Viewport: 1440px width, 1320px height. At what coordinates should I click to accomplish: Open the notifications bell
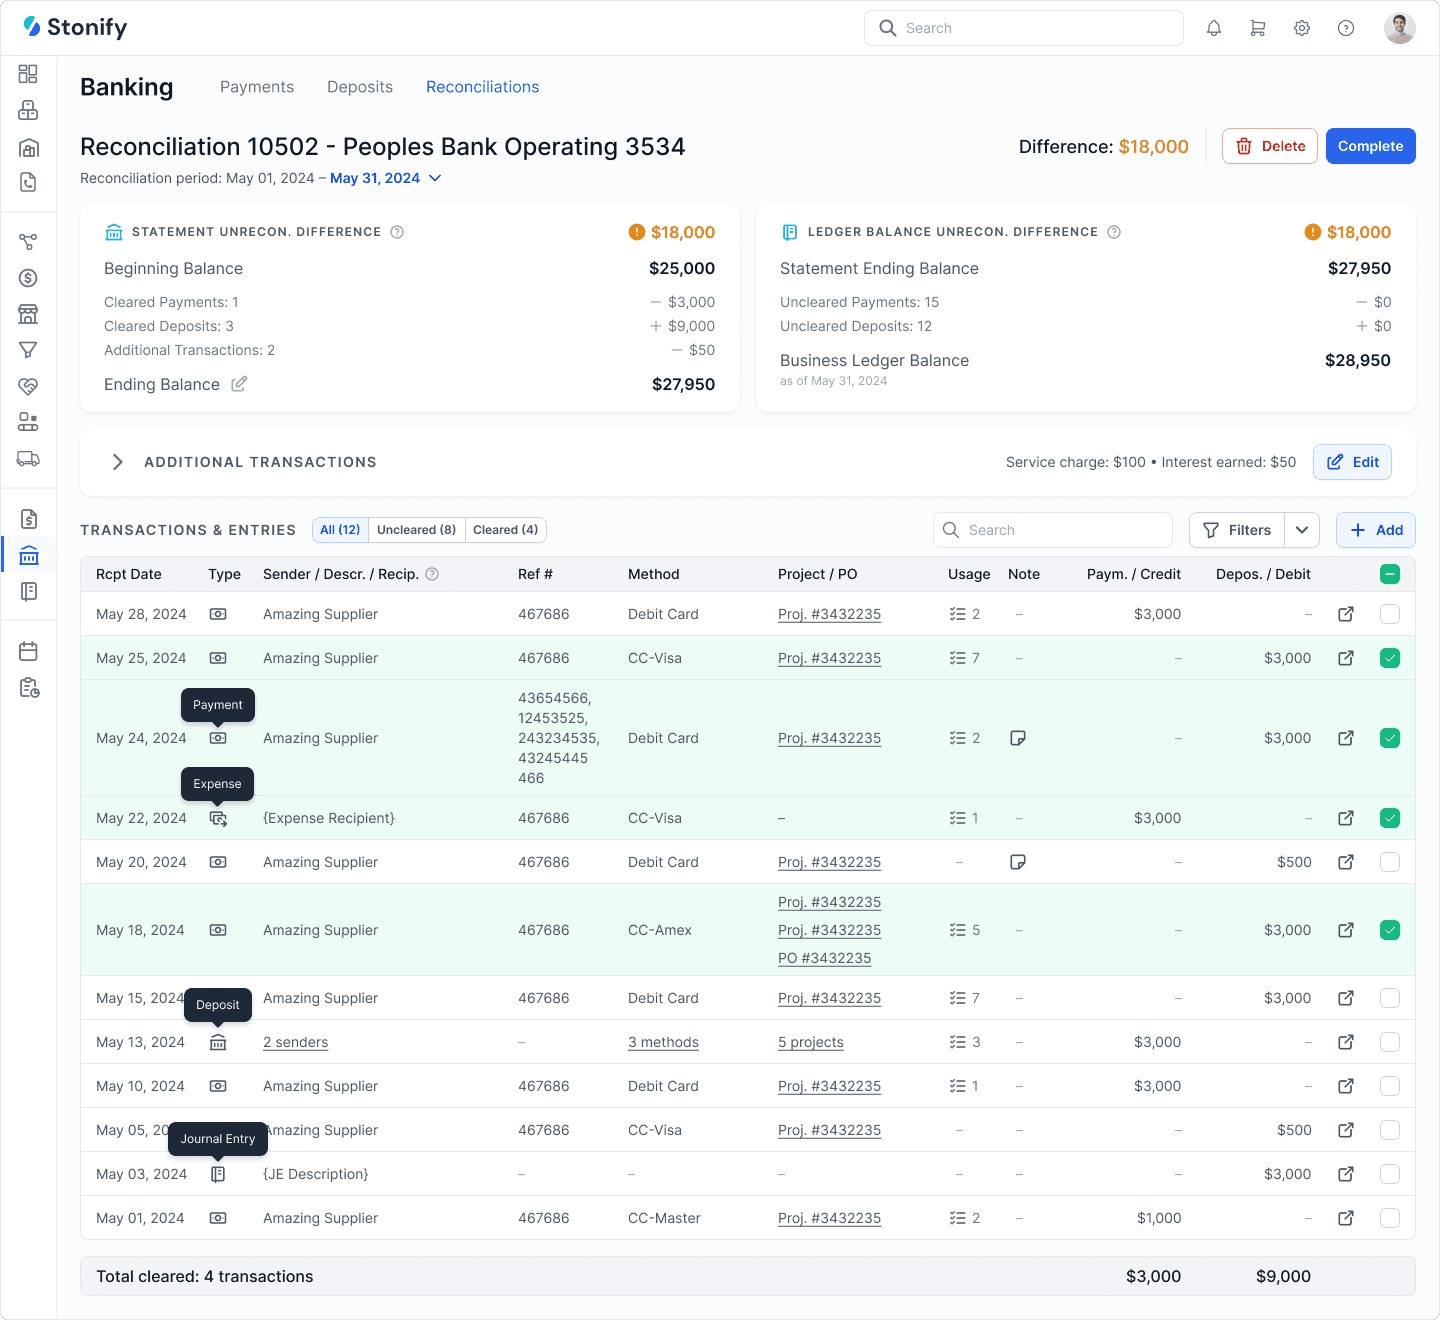pos(1213,27)
